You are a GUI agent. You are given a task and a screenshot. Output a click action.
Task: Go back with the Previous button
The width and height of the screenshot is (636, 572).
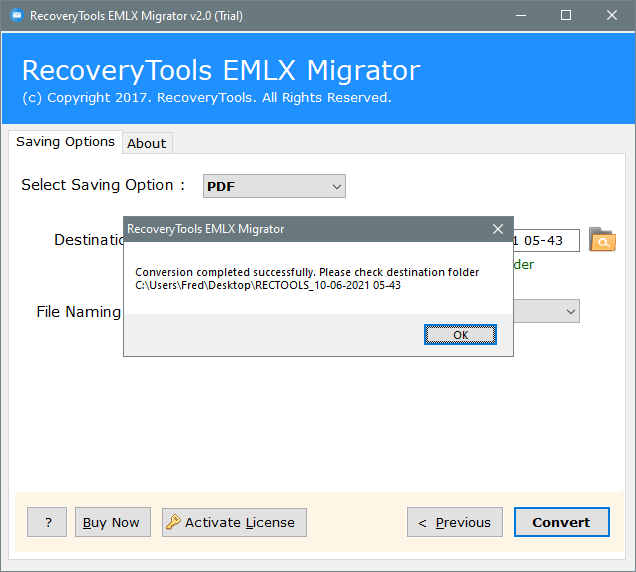(455, 522)
